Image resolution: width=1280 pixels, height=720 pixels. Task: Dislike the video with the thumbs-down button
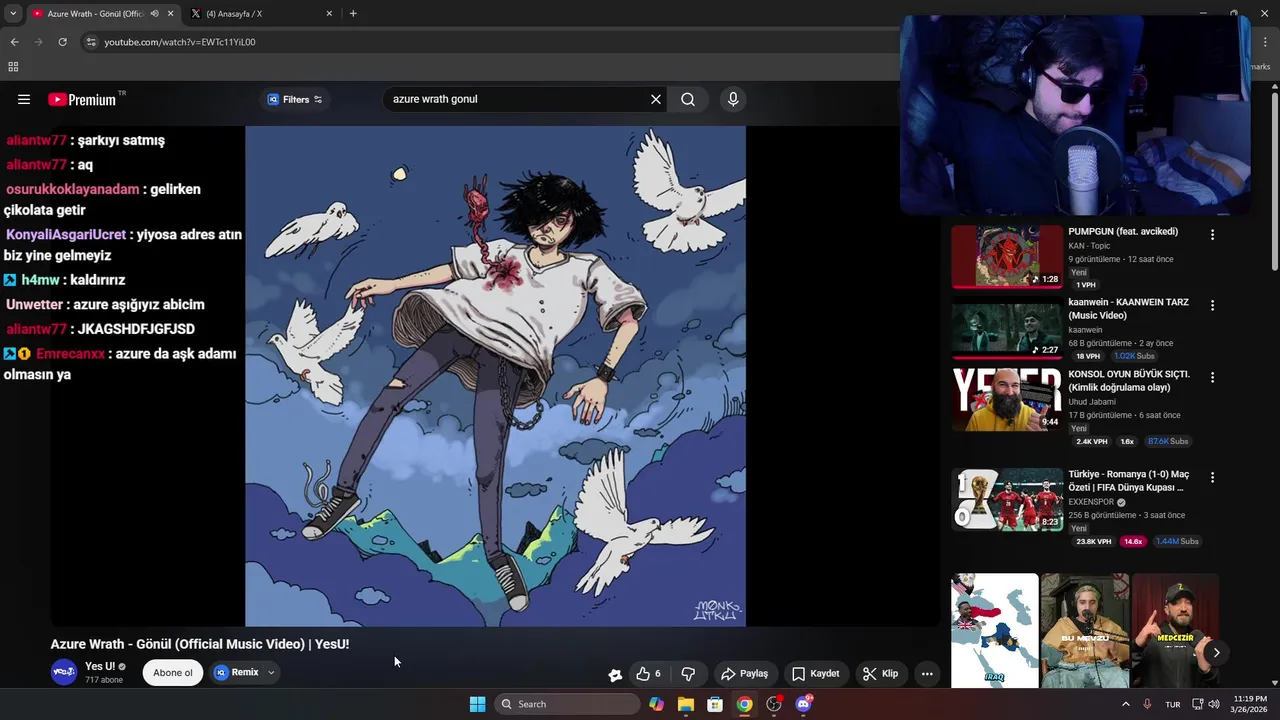point(688,673)
